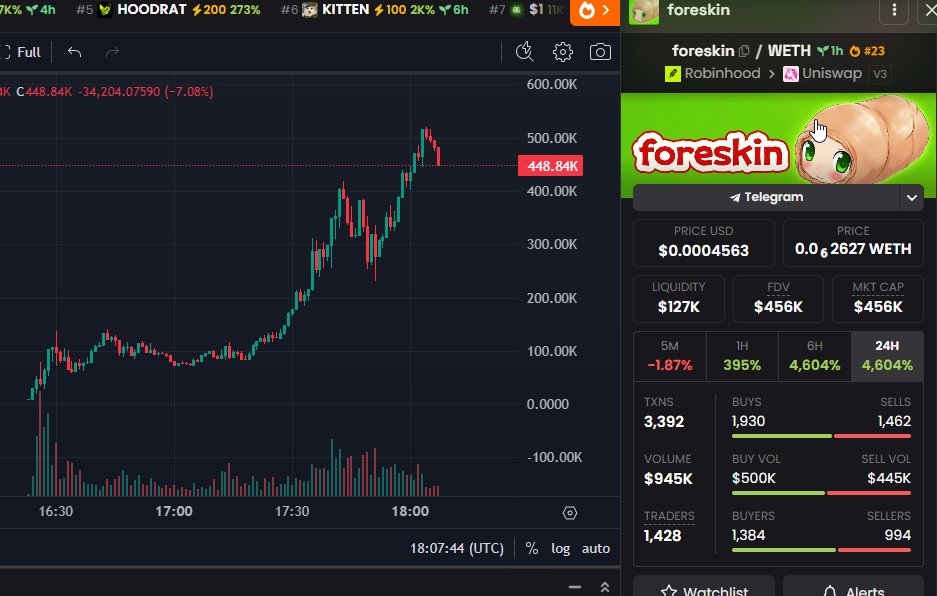This screenshot has width=937, height=596.
Task: Click the WETH price value
Action: click(853, 249)
